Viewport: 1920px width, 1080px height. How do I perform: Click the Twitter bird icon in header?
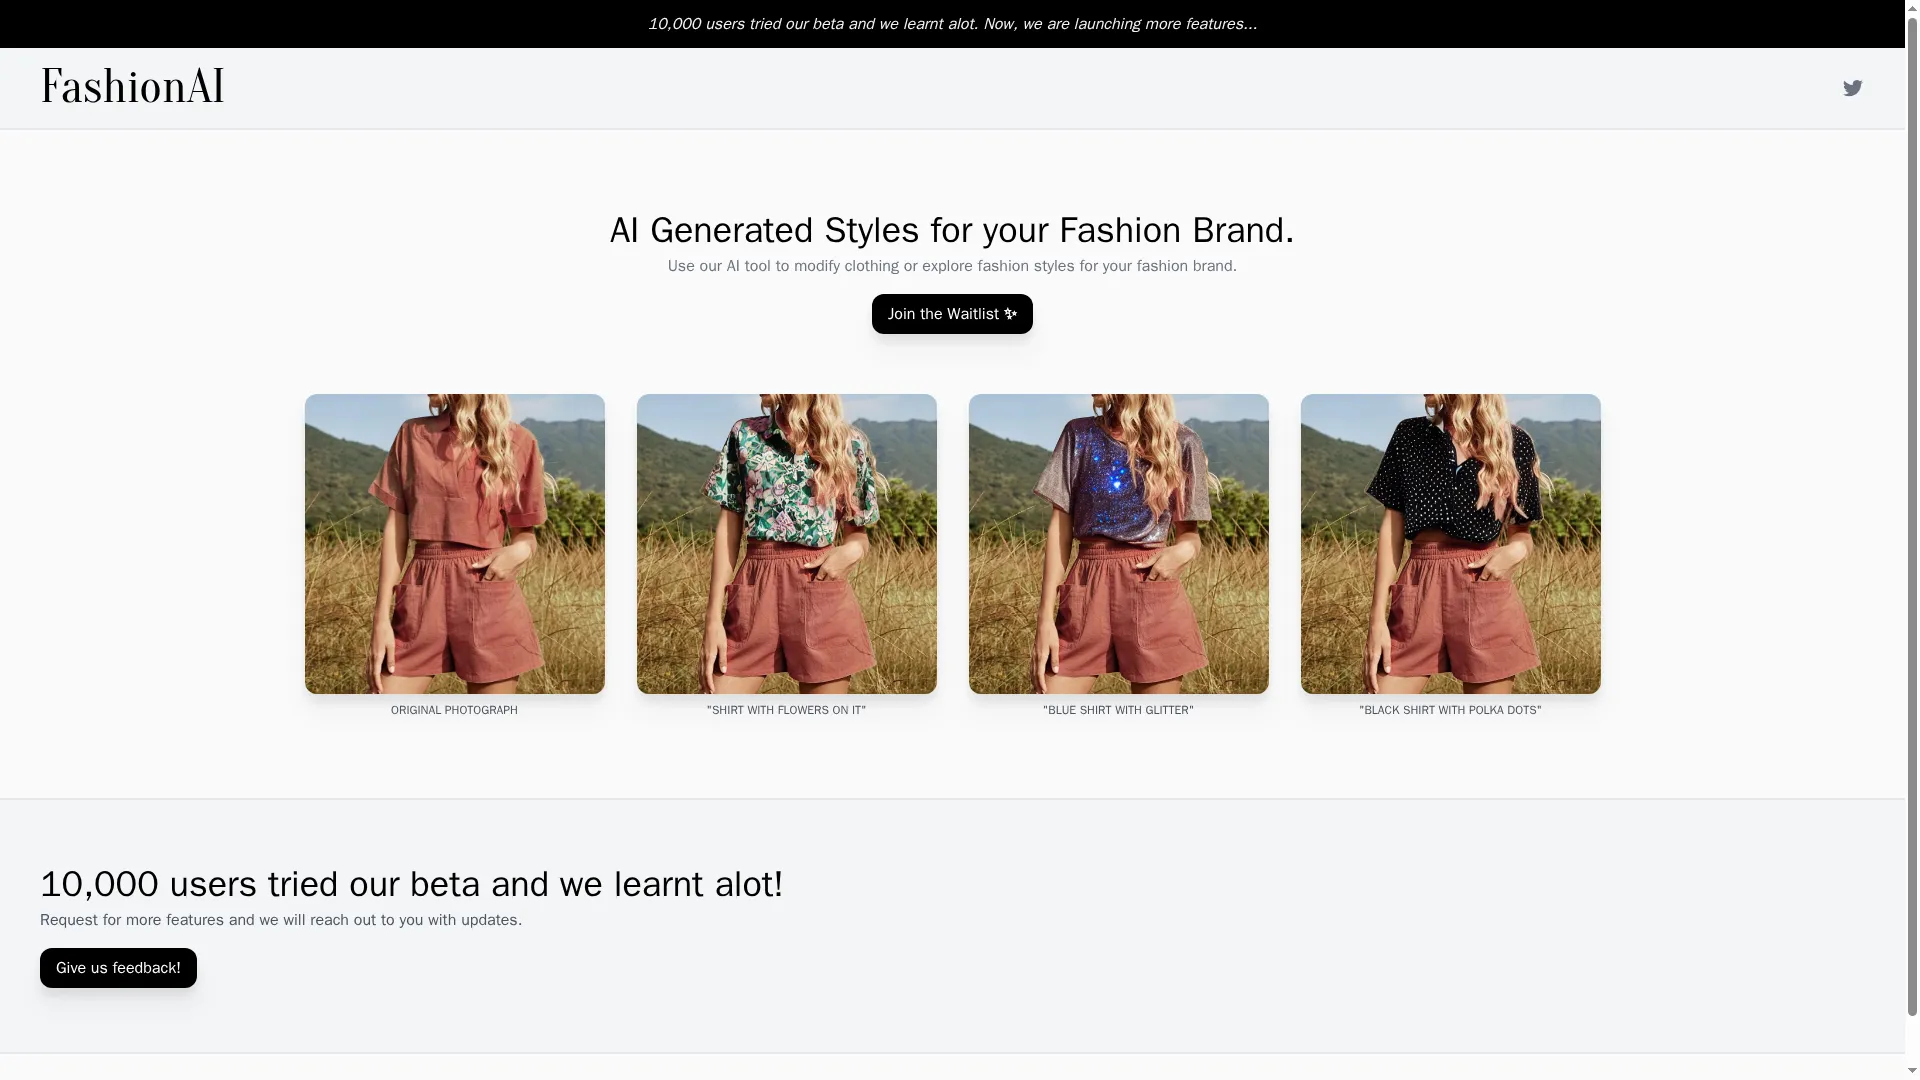1852,88
